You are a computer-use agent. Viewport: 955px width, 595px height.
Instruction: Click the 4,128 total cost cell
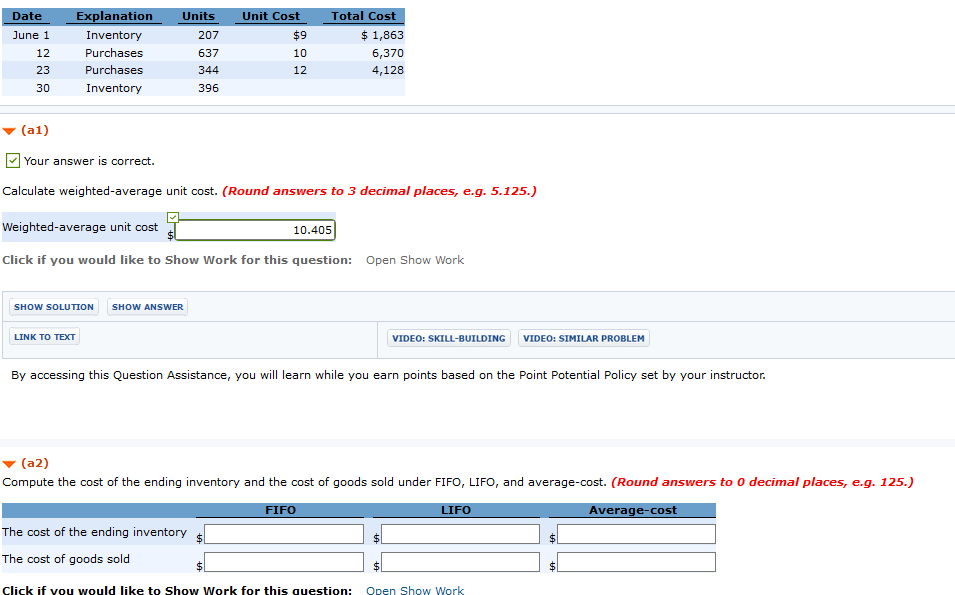tap(387, 70)
